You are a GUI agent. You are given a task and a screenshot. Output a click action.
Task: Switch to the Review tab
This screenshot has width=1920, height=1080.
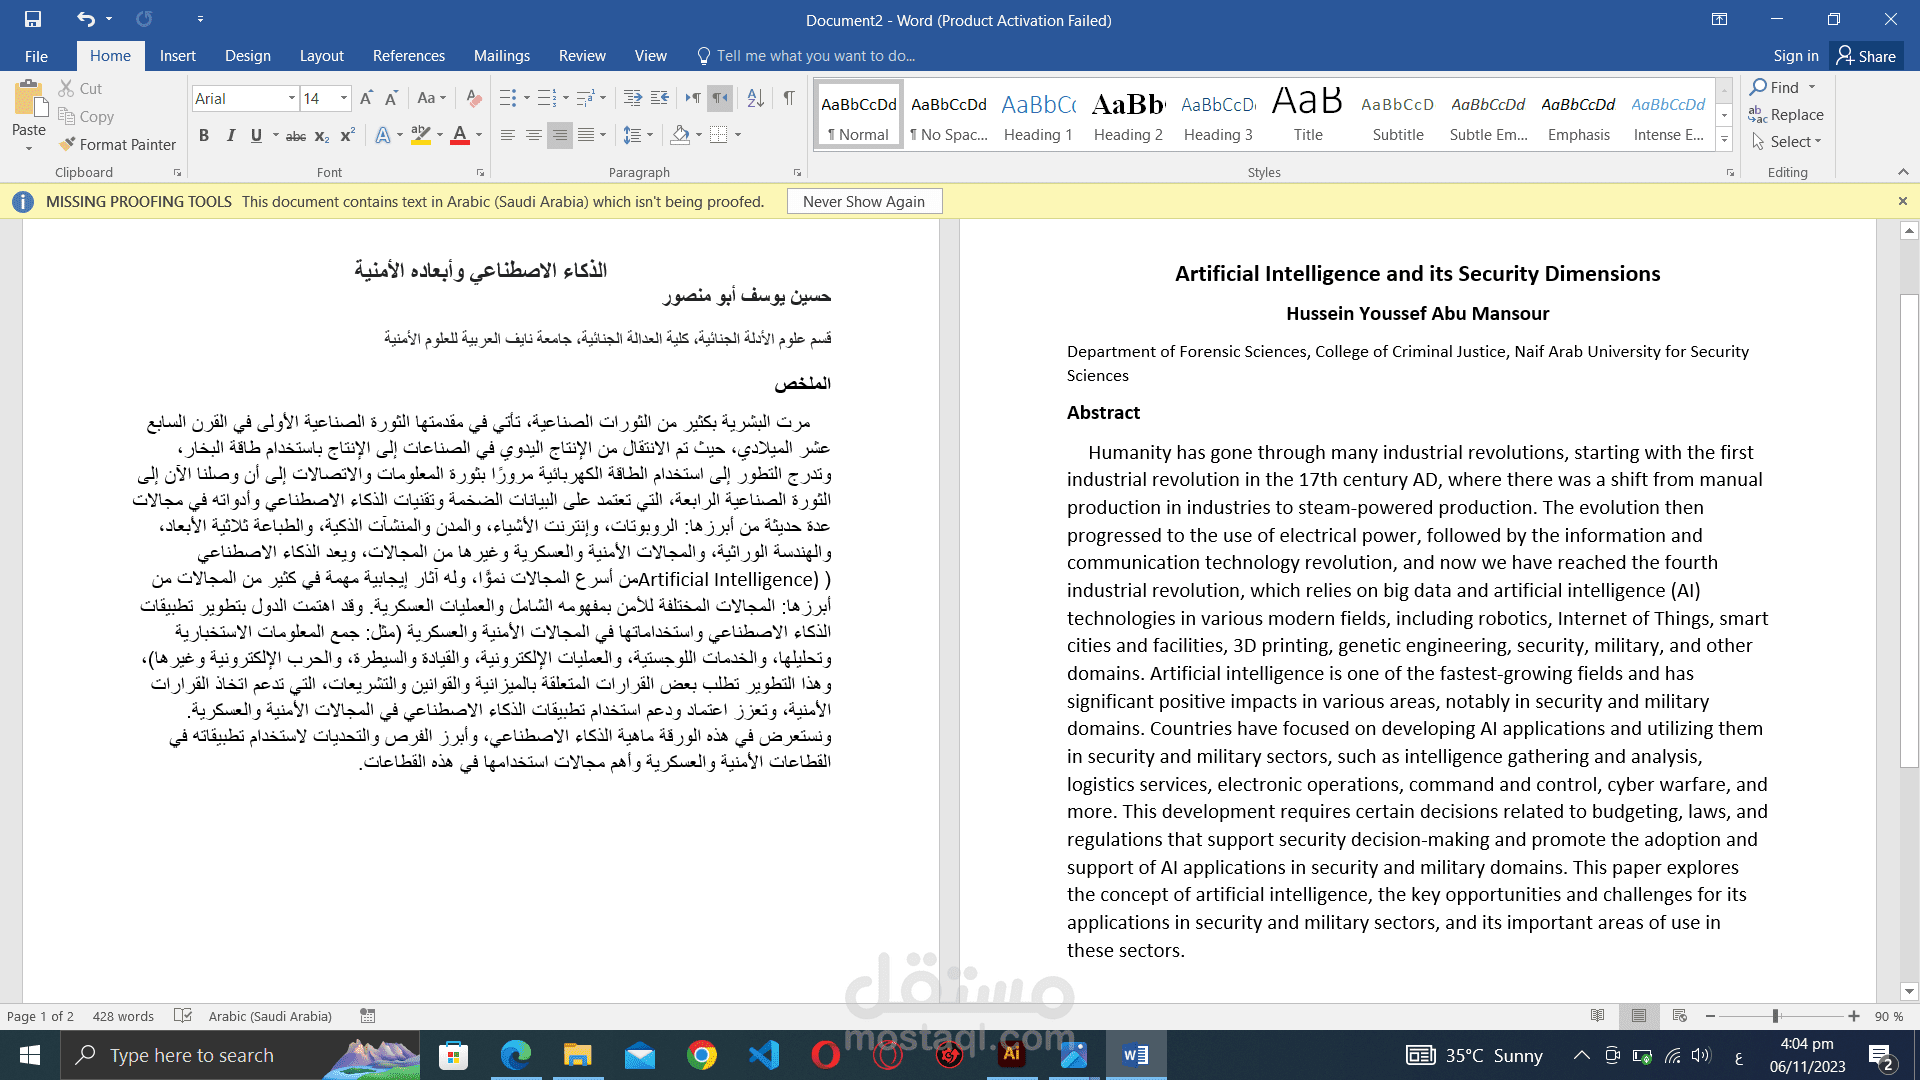(582, 56)
